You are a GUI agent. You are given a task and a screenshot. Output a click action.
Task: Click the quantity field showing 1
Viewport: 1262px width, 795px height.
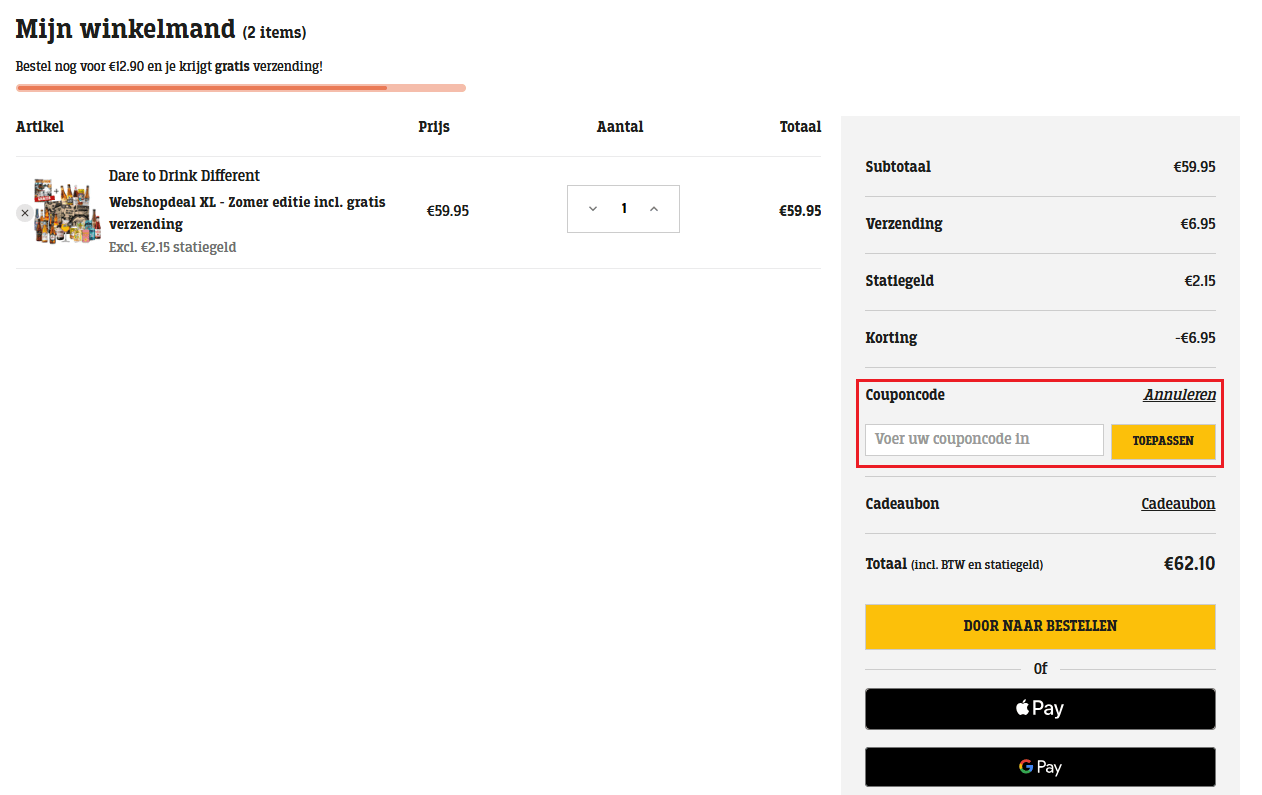tap(624, 209)
